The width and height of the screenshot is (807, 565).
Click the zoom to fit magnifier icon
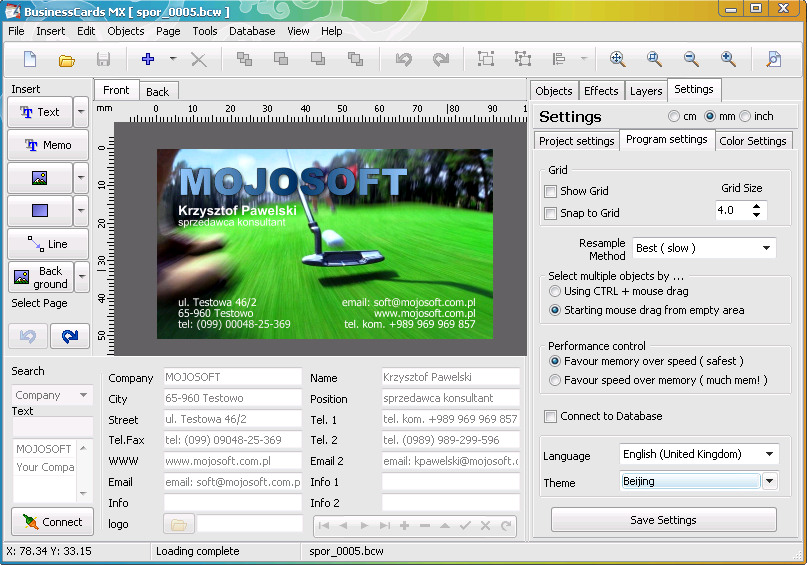(617, 59)
